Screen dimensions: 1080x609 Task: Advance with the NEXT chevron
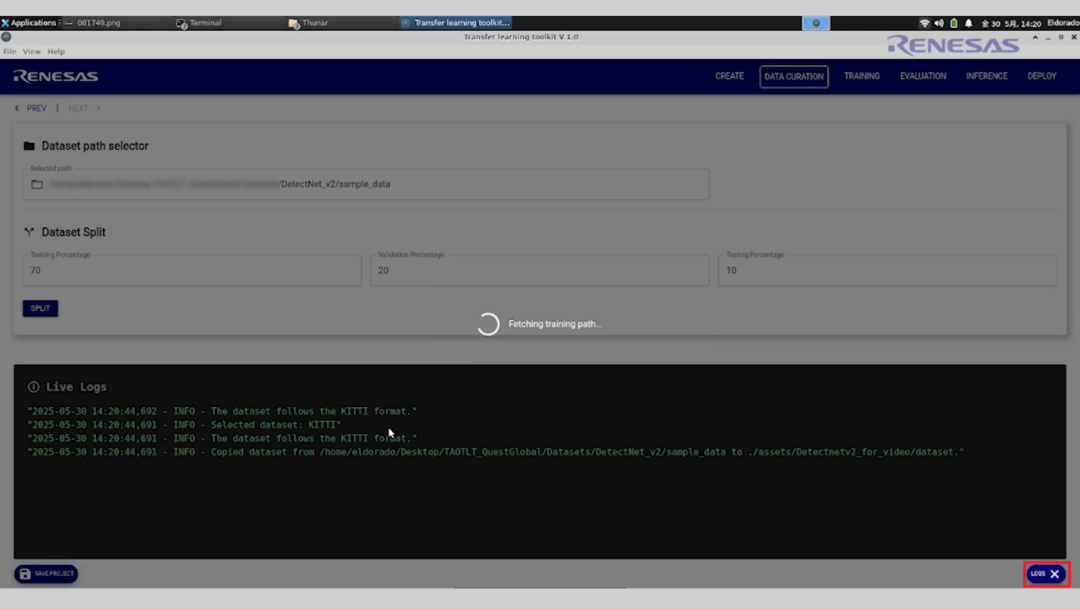coord(97,108)
